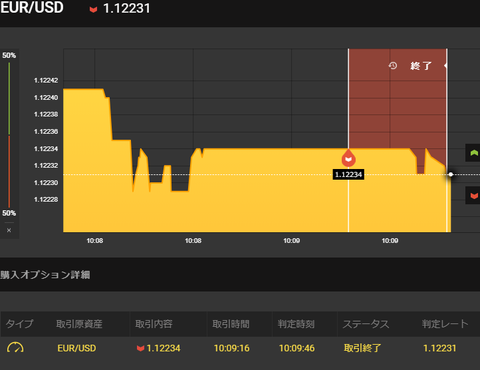Click the current rate 1.12231 in header

[127, 9]
